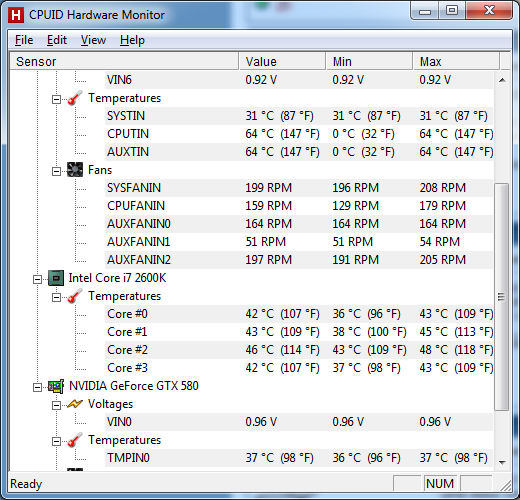Screen dimensions: 520x500
Task: Click the Fans label
Action: [x=100, y=170]
